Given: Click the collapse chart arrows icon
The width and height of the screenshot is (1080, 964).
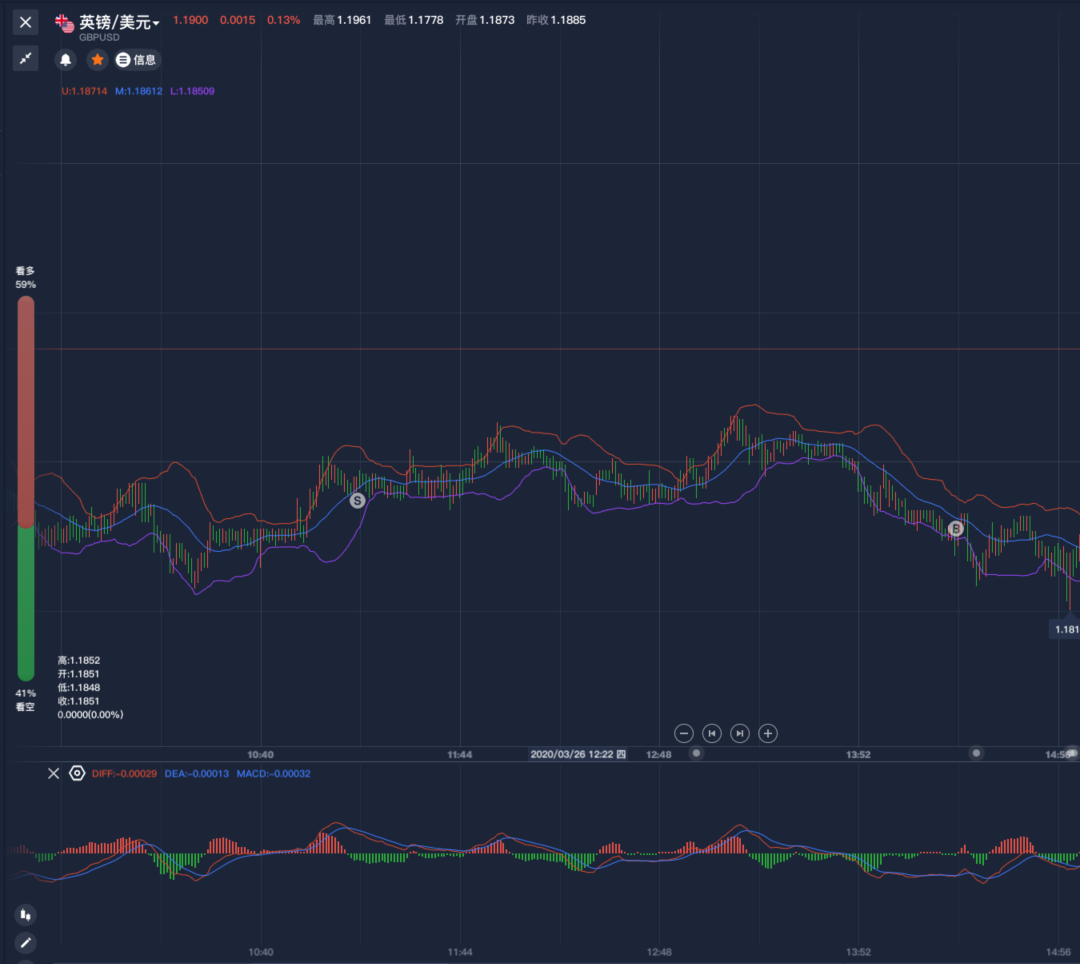Looking at the screenshot, I should 26,59.
